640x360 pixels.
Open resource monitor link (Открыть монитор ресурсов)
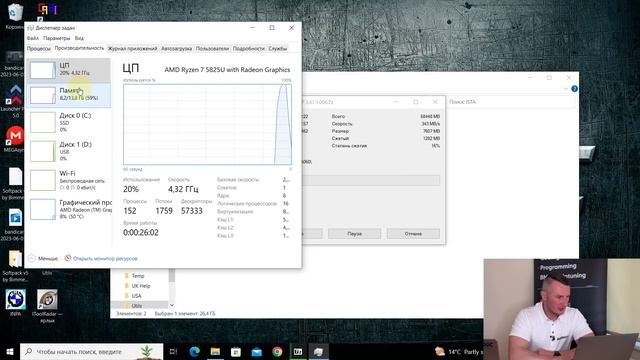pyautogui.click(x=105, y=258)
